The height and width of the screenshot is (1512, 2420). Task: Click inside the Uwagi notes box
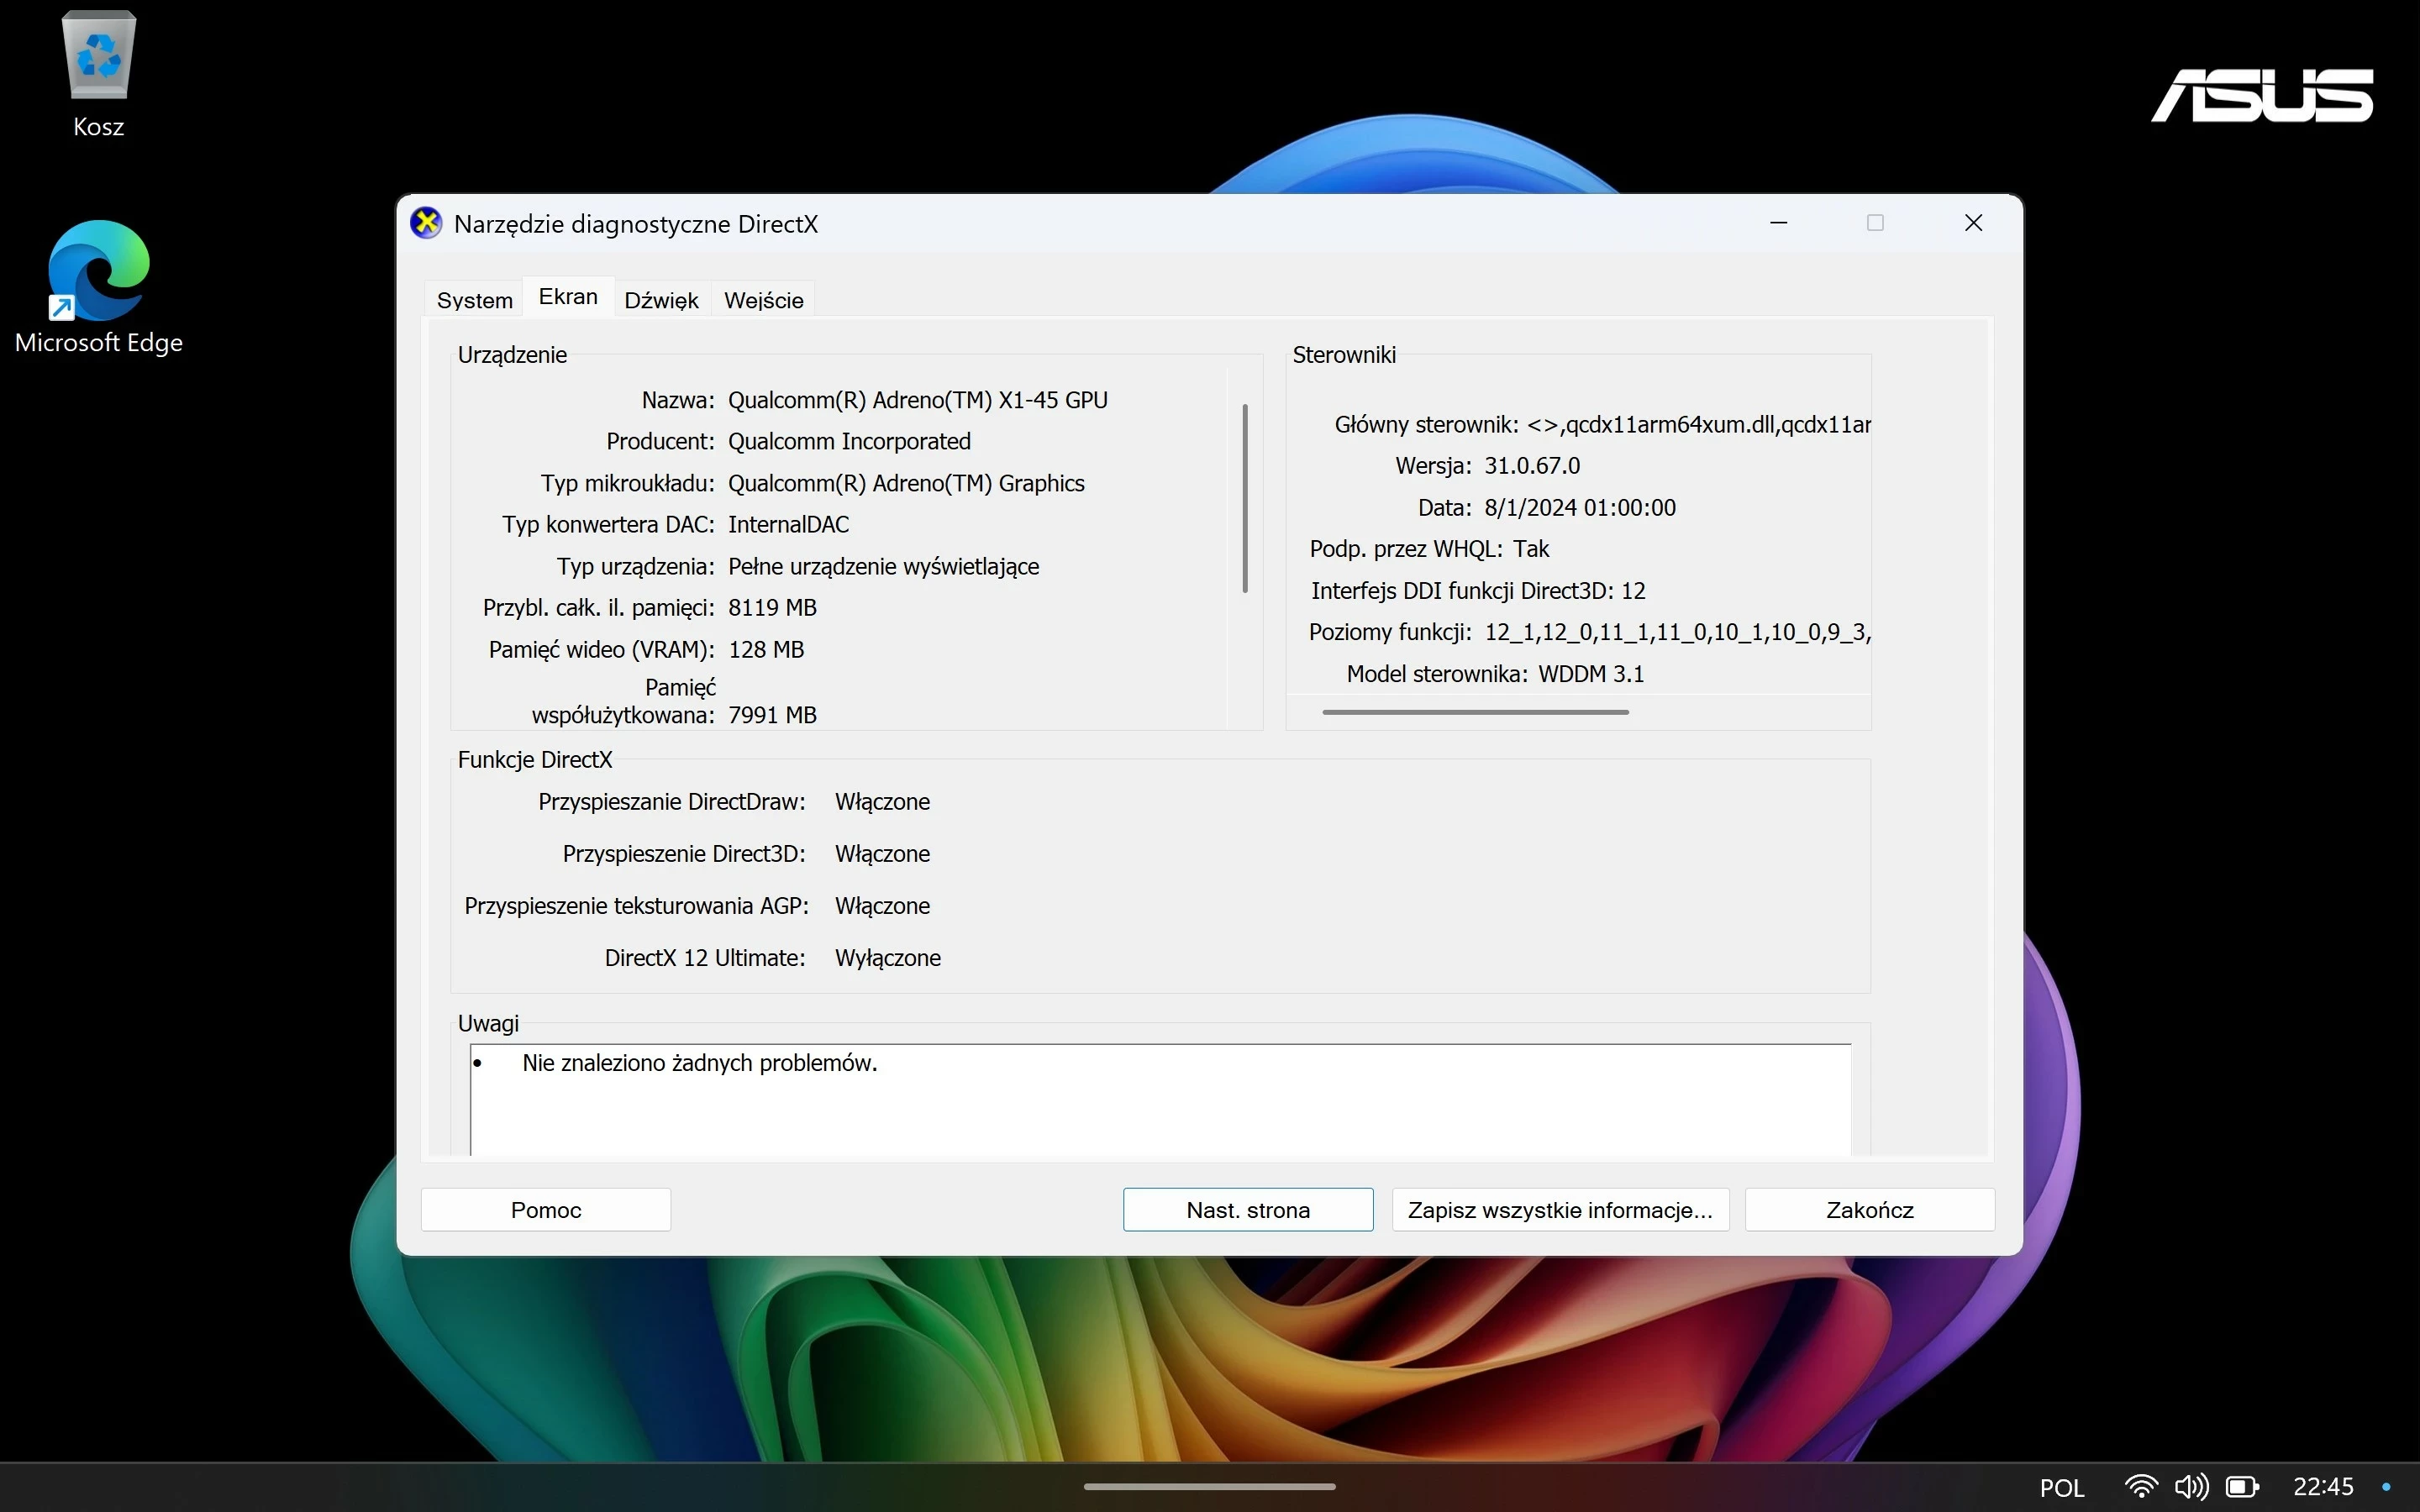click(1160, 1100)
